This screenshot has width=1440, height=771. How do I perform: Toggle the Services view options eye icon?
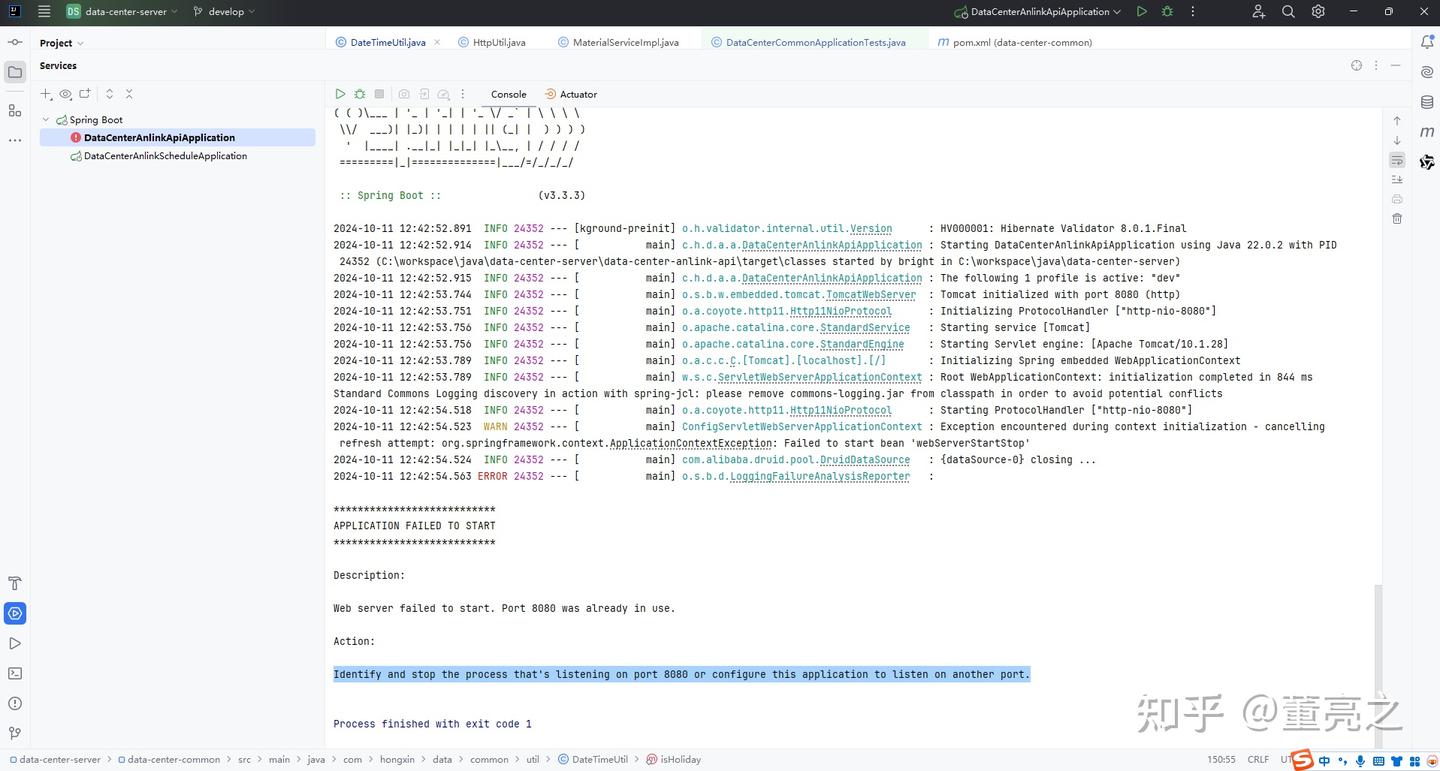pos(65,94)
